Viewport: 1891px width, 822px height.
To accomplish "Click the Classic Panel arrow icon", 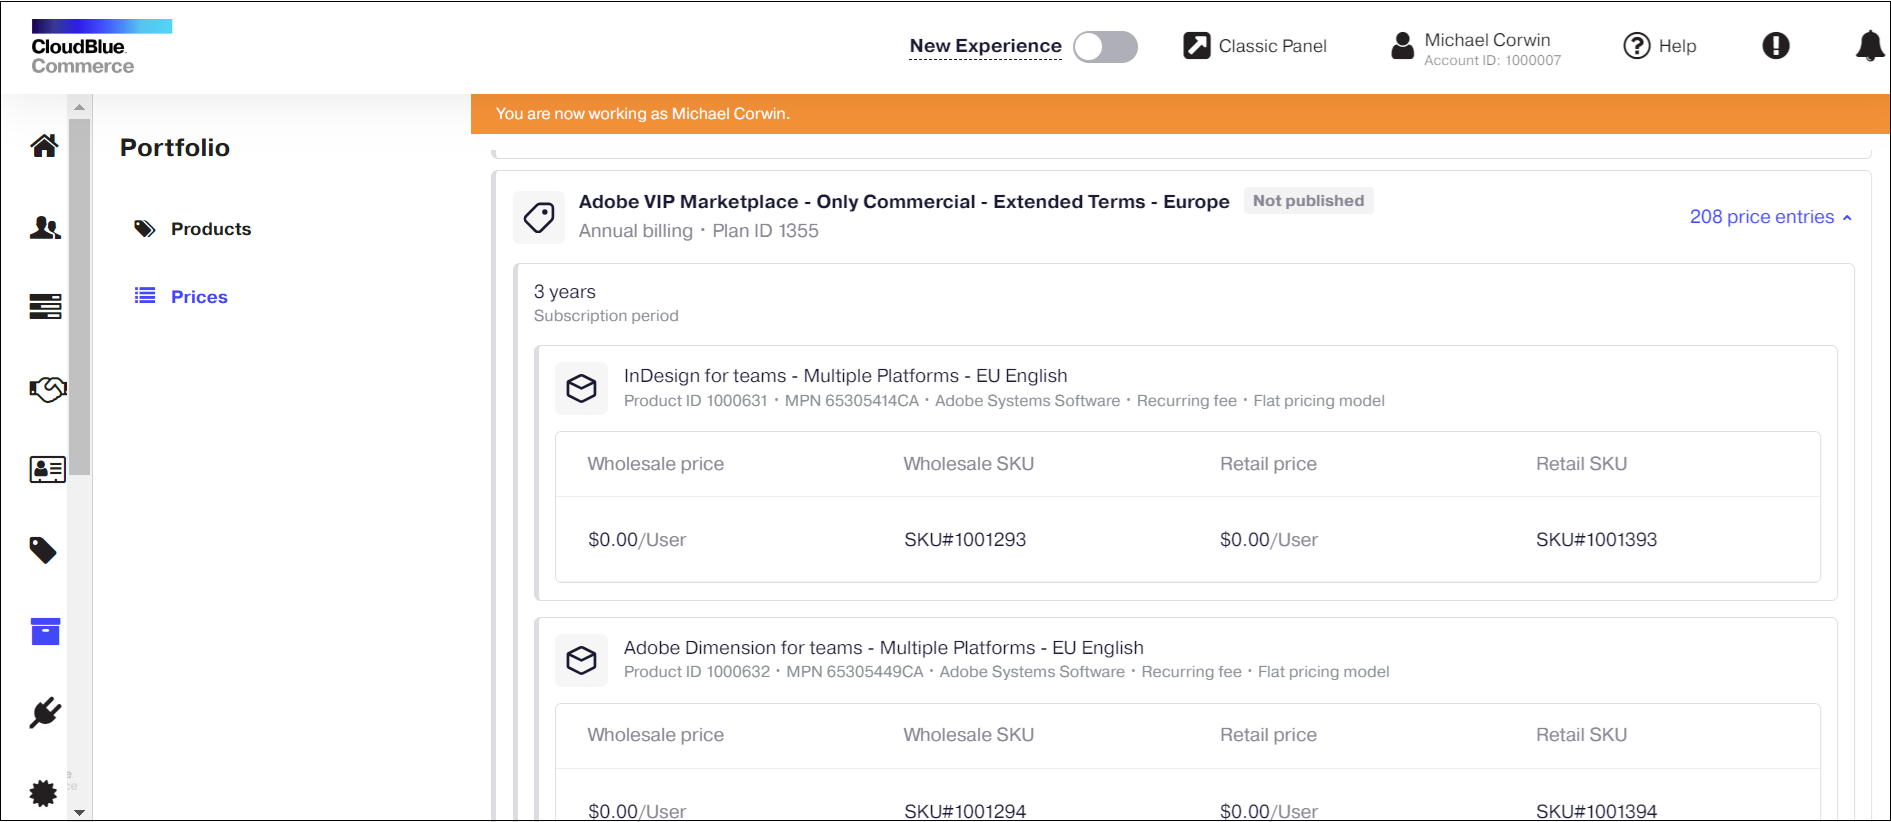I will click(1197, 46).
